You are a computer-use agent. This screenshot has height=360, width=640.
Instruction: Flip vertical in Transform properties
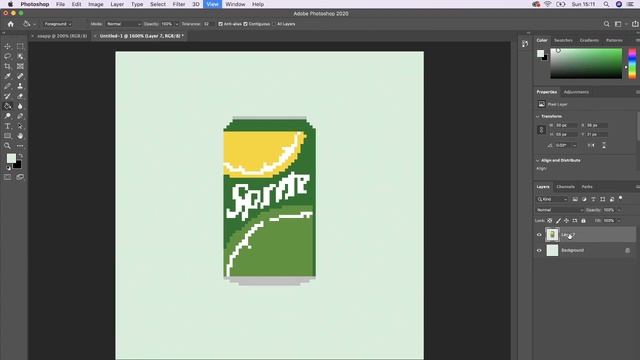pos(604,145)
